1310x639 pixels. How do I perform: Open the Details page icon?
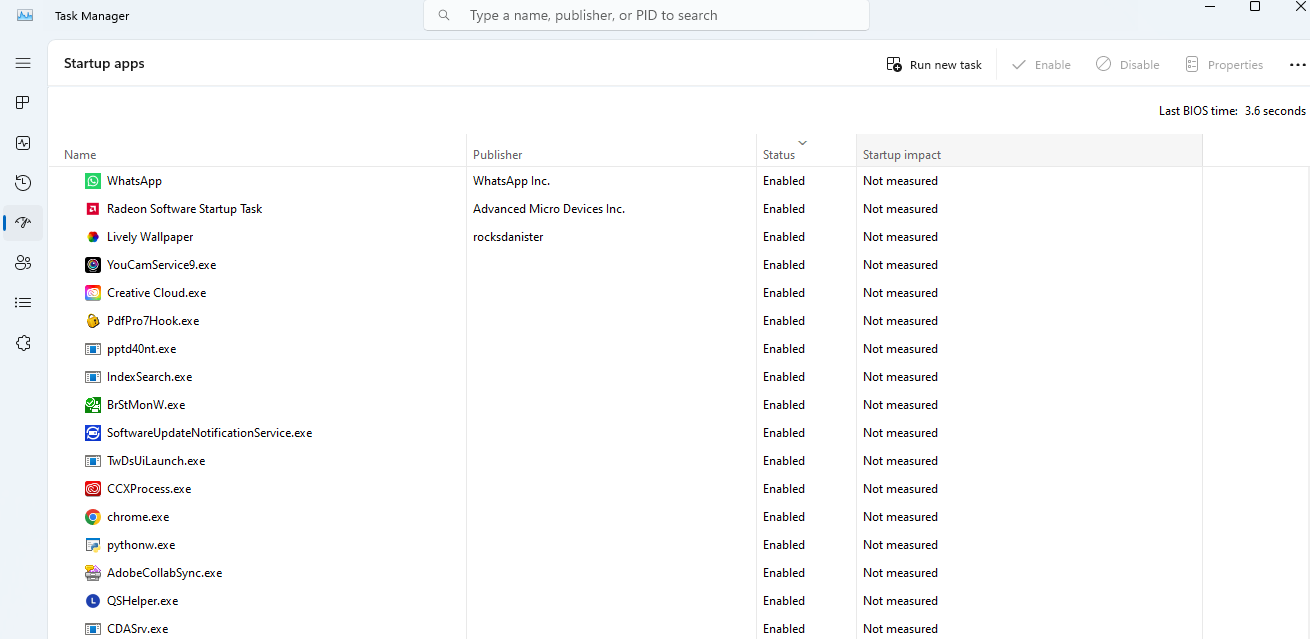click(23, 303)
